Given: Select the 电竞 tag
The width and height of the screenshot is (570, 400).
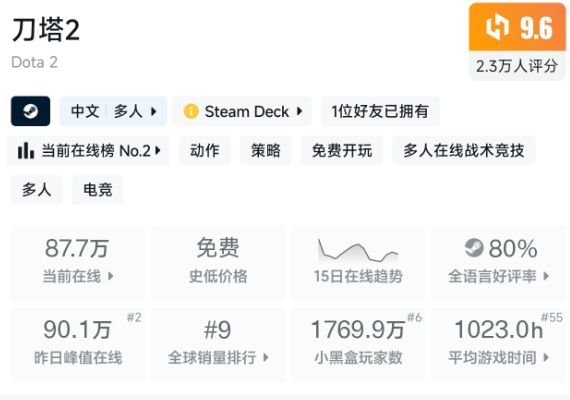Looking at the screenshot, I should (x=98, y=189).
